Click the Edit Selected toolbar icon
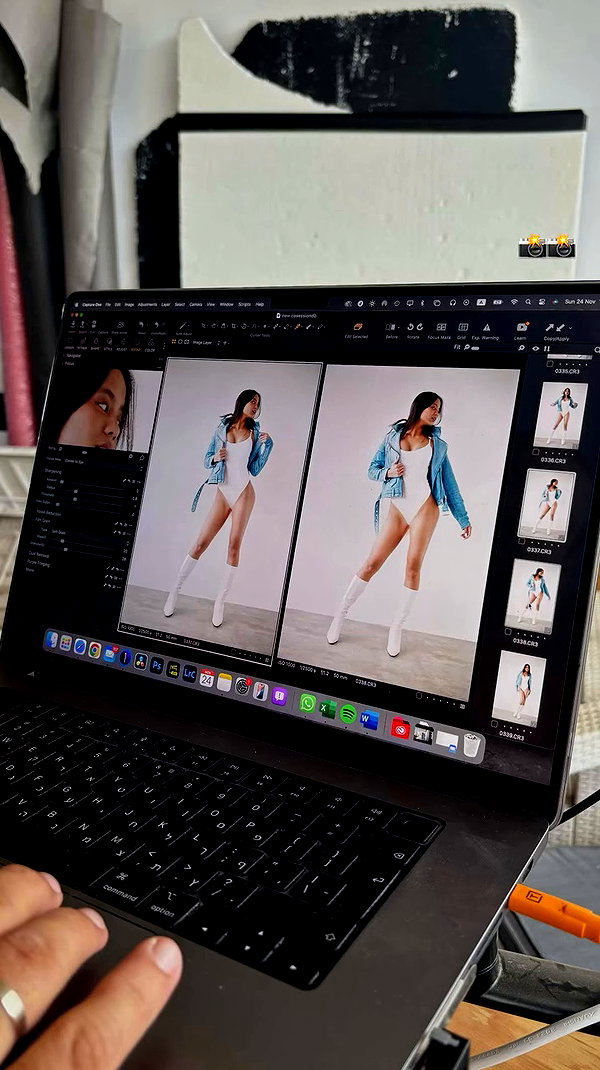 pos(358,328)
